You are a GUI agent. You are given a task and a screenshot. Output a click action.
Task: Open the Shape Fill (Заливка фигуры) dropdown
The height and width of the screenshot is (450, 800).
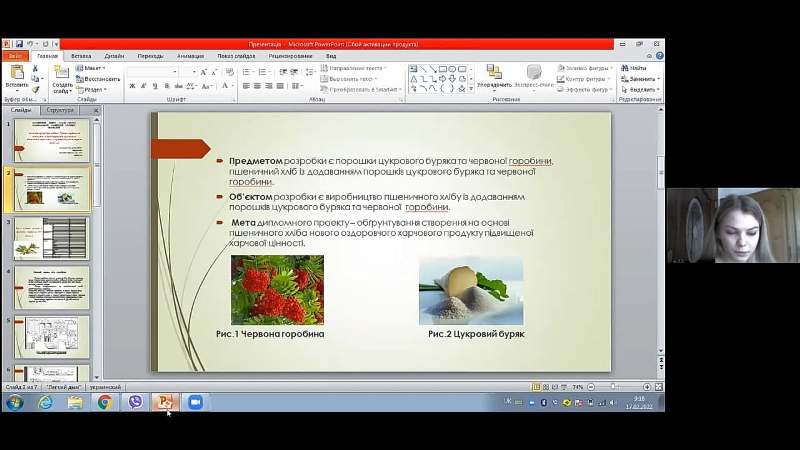click(x=585, y=68)
